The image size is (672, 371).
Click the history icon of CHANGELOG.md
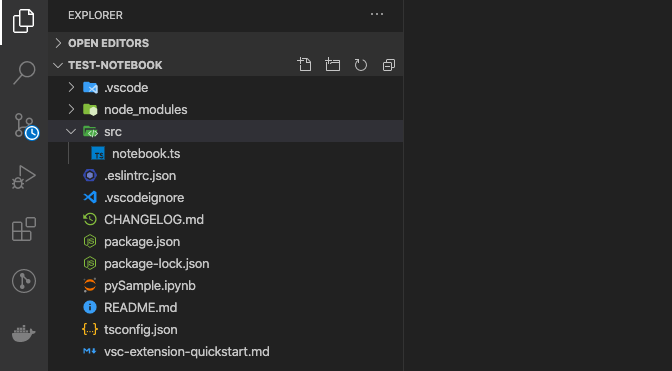(x=90, y=219)
